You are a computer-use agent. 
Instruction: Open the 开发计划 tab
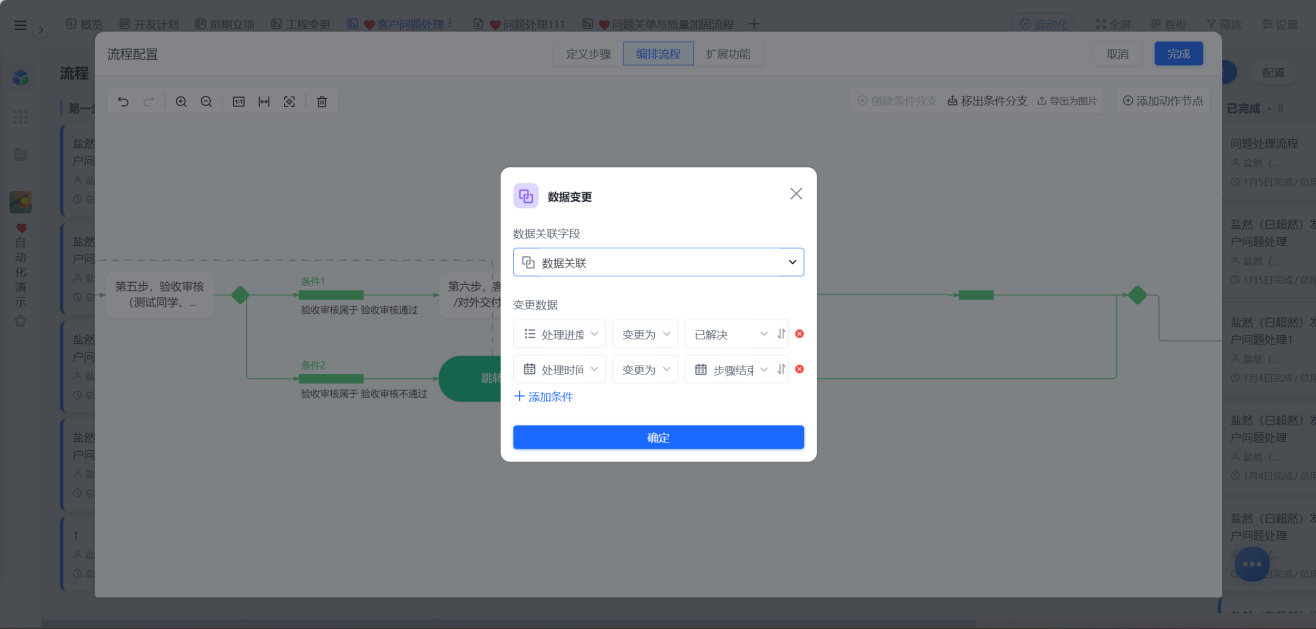coord(150,24)
